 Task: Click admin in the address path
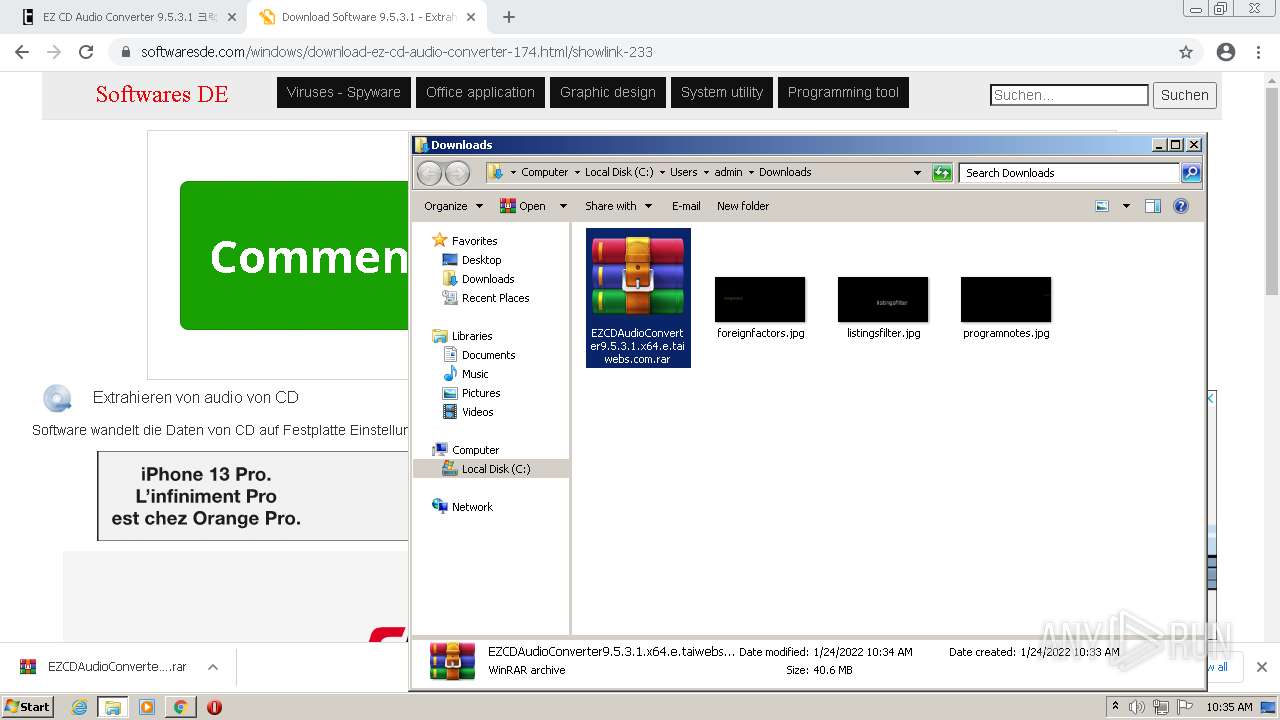pyautogui.click(x=728, y=172)
